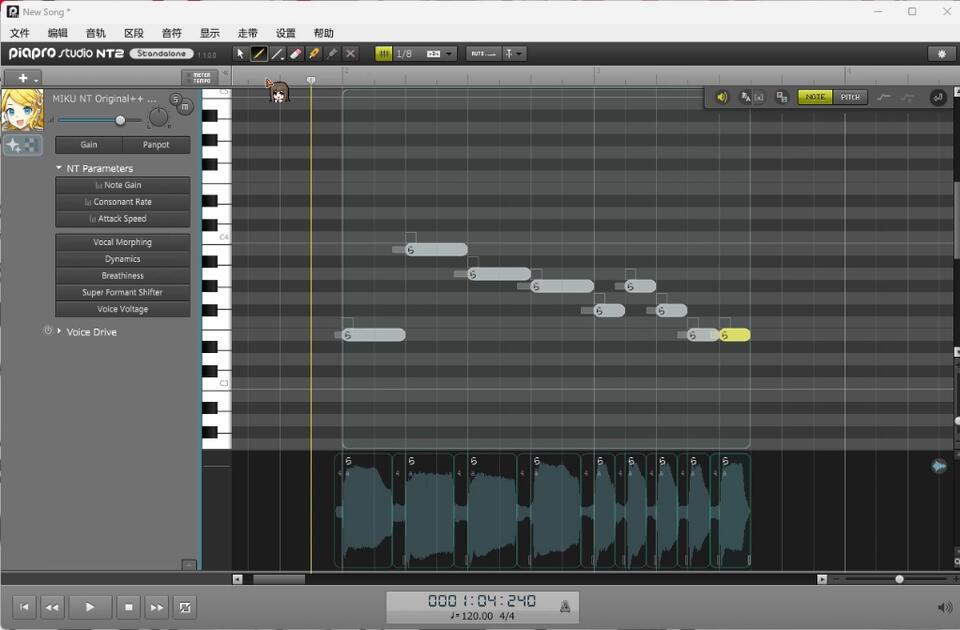
Task: Select the Panpot parameter tab
Action: [156, 145]
